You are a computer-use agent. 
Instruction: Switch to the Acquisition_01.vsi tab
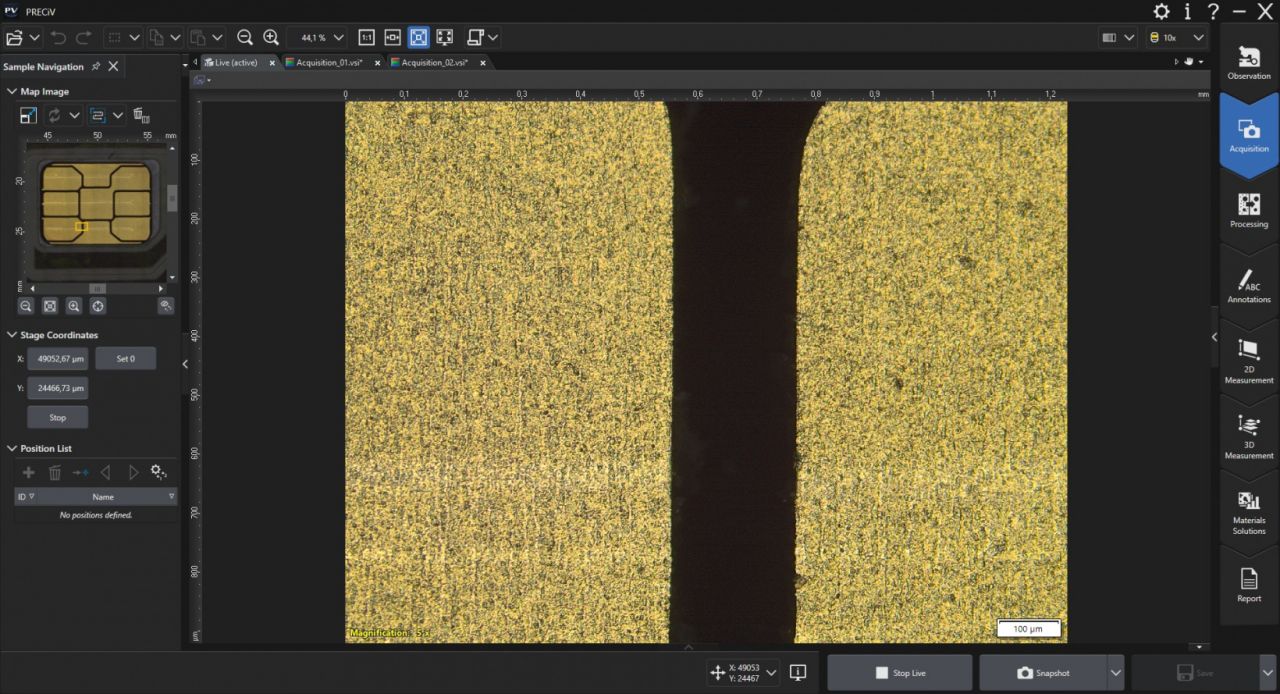coord(331,62)
